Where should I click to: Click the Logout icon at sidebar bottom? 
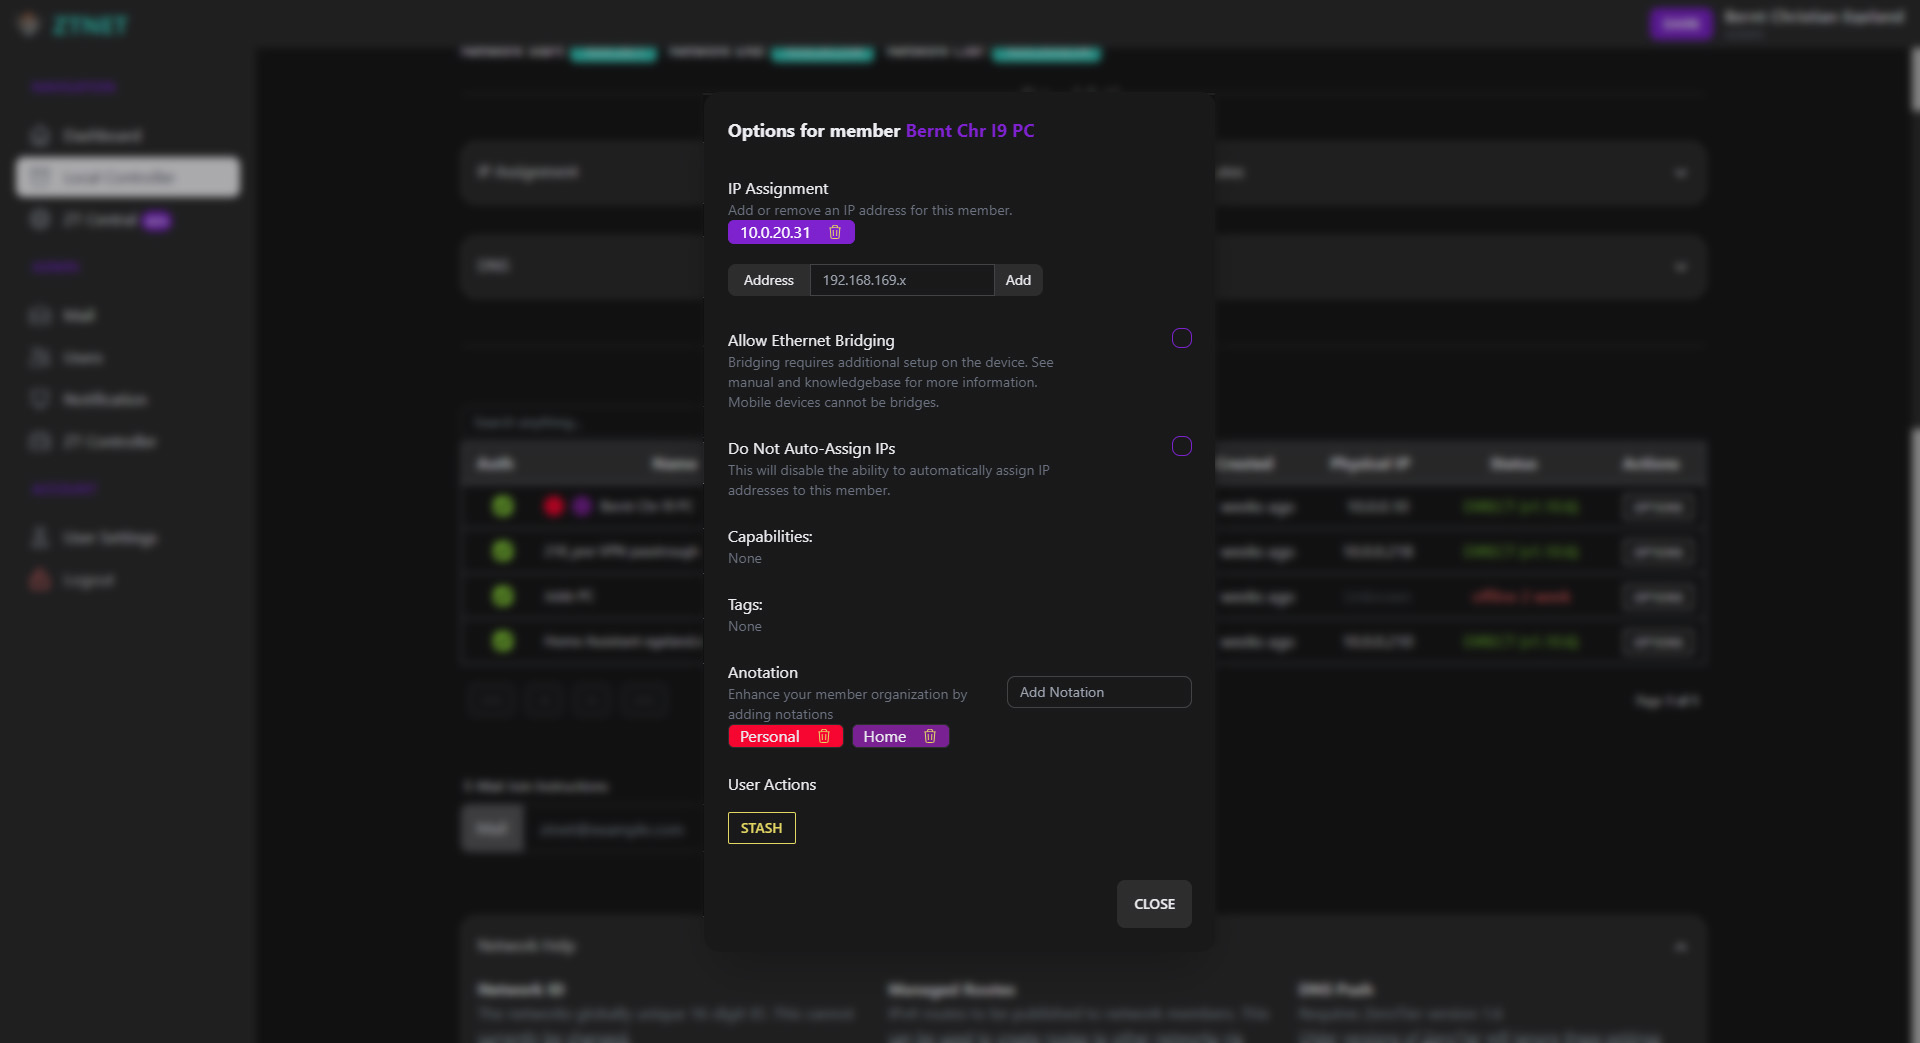pos(38,580)
